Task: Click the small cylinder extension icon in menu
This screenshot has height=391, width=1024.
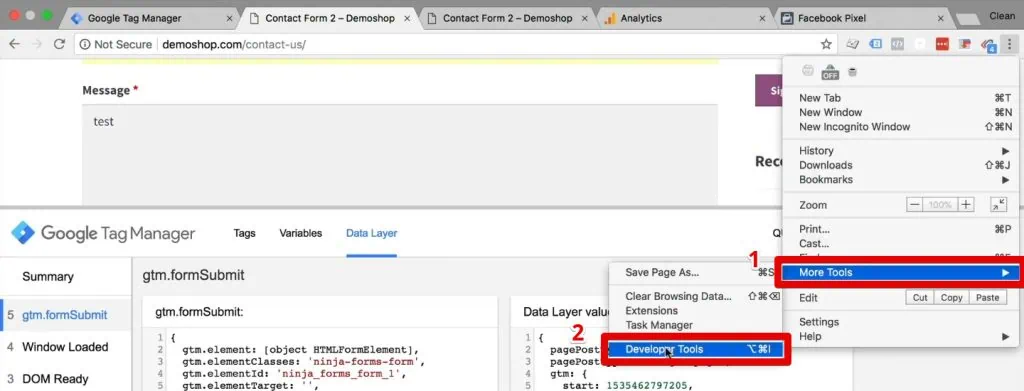Action: (x=852, y=72)
